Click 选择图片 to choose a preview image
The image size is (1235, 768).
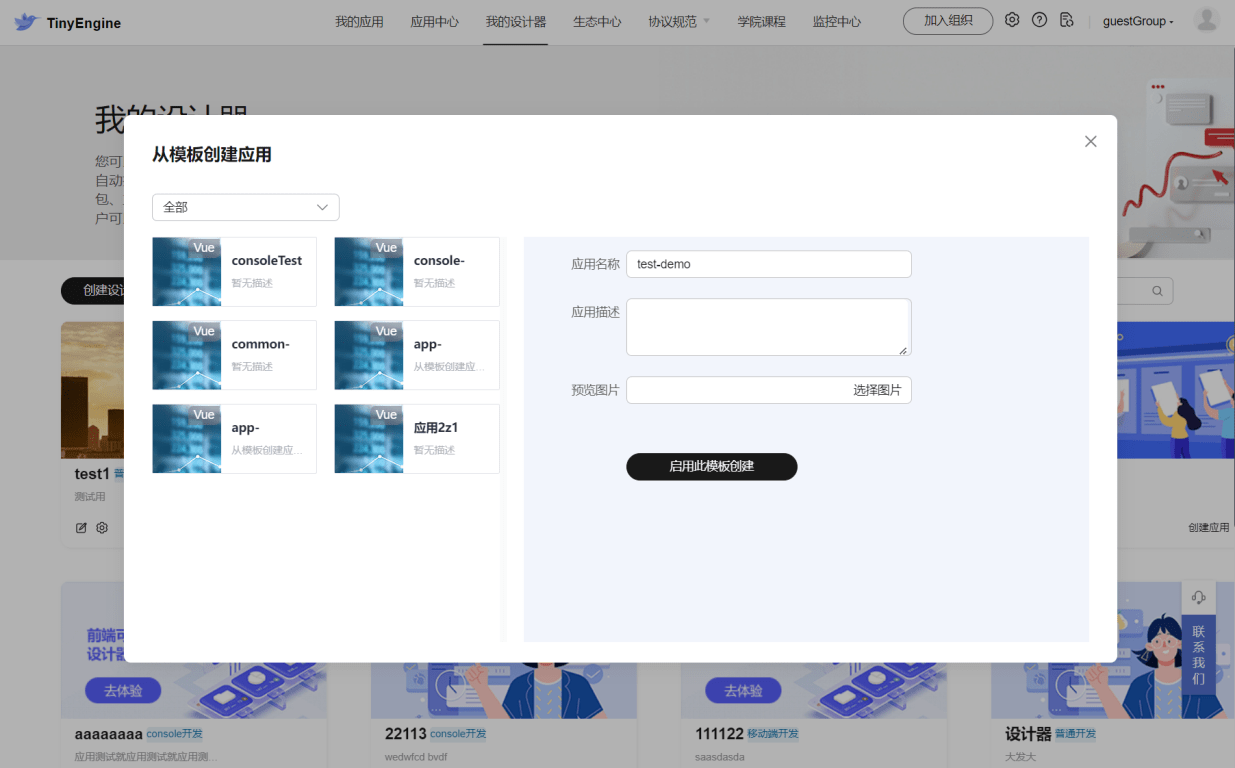click(x=876, y=390)
